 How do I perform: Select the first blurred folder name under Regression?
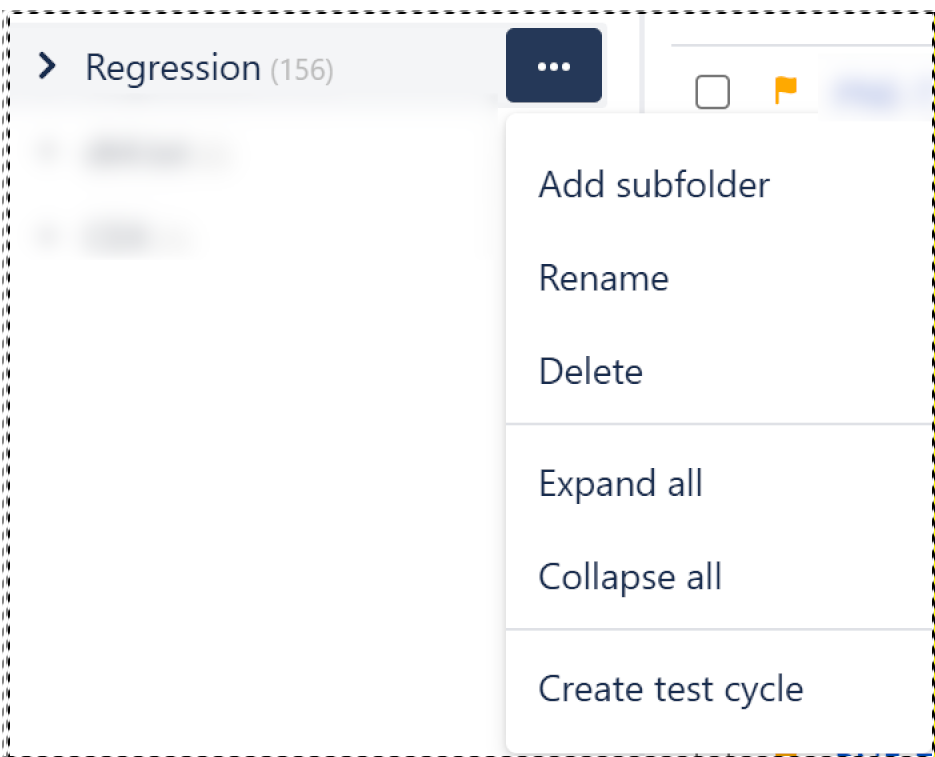[140, 154]
